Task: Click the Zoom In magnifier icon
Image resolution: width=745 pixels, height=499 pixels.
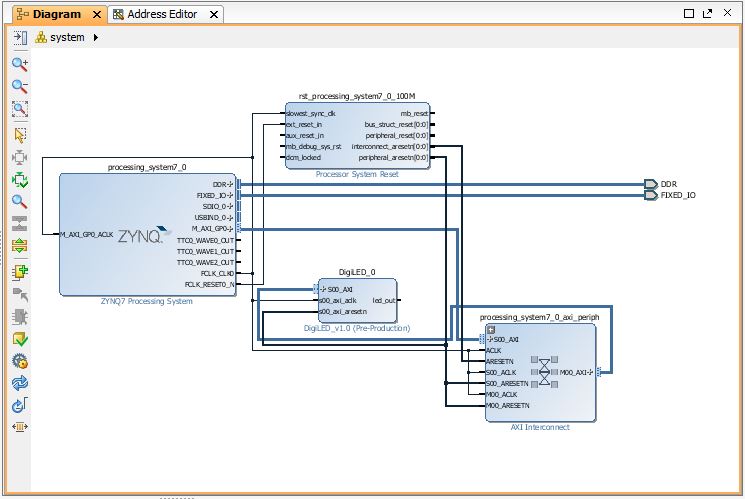Action: [19, 64]
